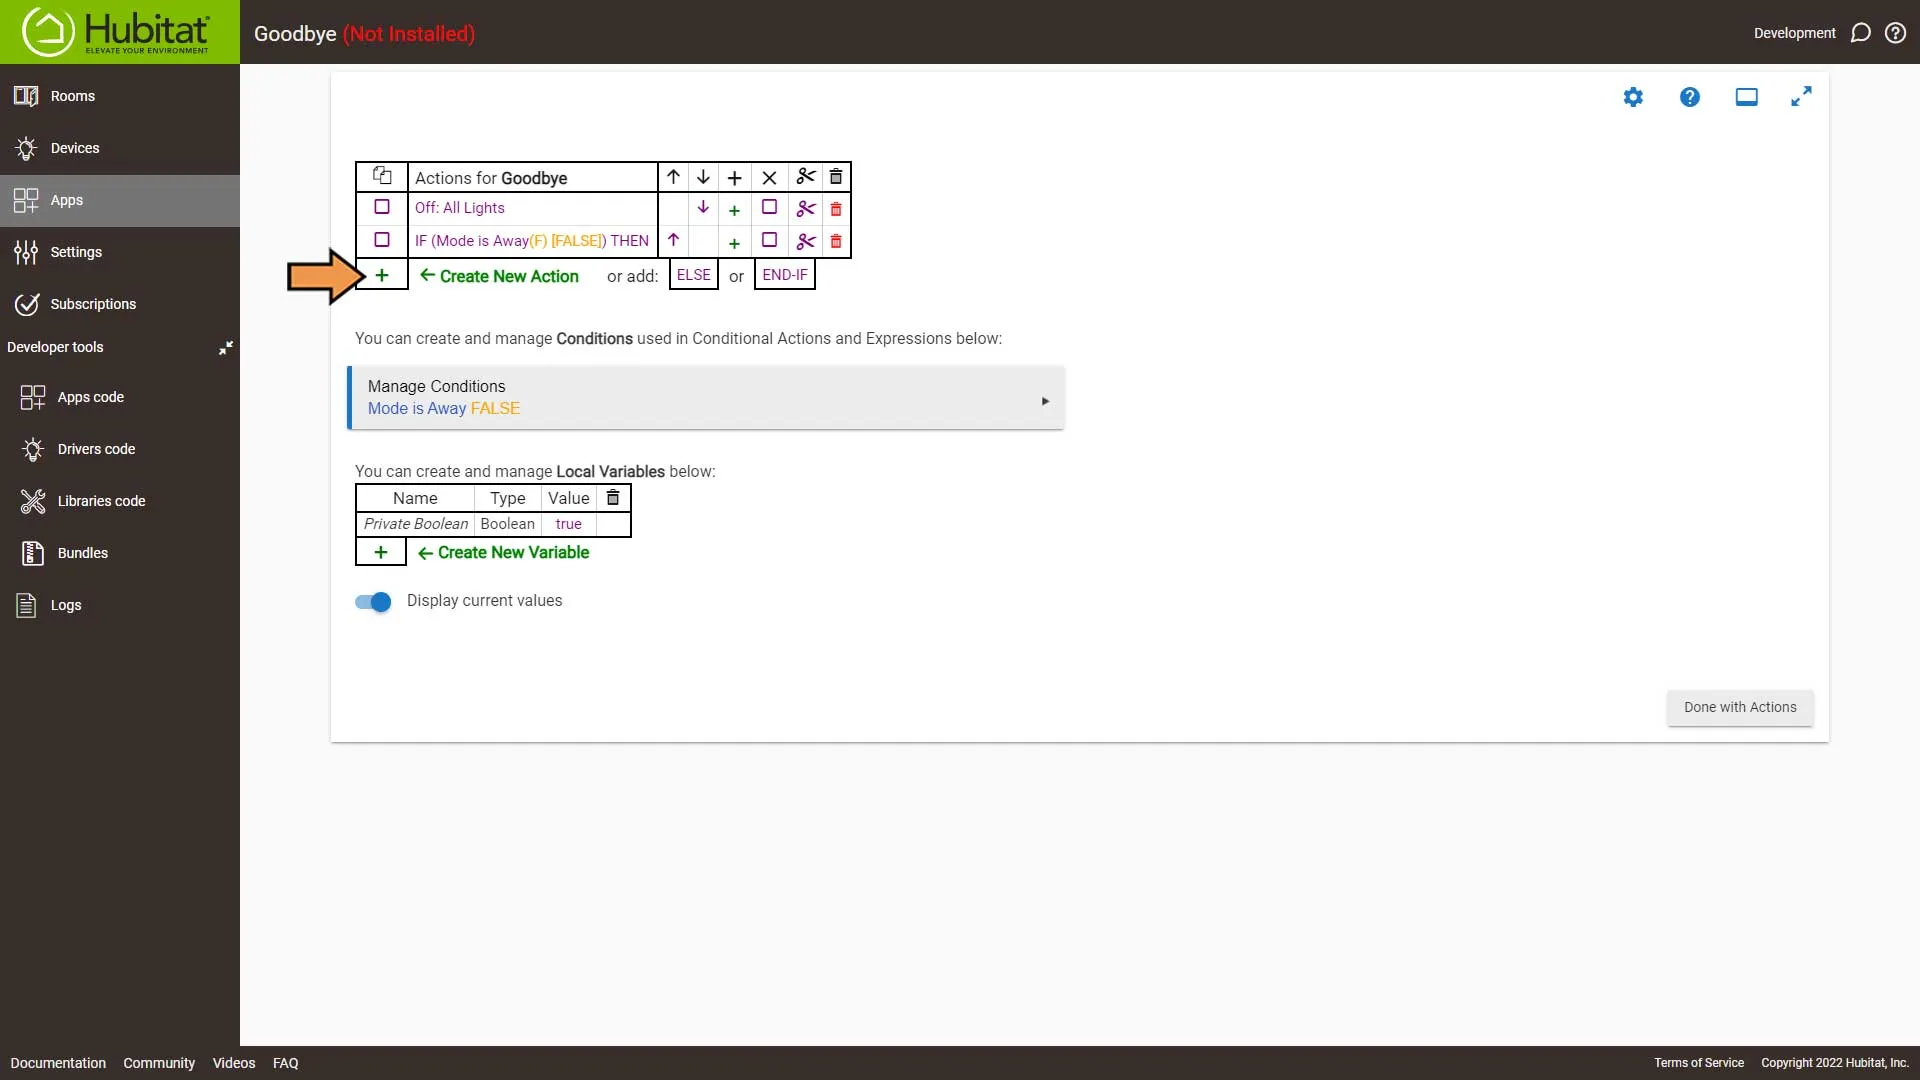Click the END-IF conditional branch button
1920x1080 pixels.
[x=783, y=274]
